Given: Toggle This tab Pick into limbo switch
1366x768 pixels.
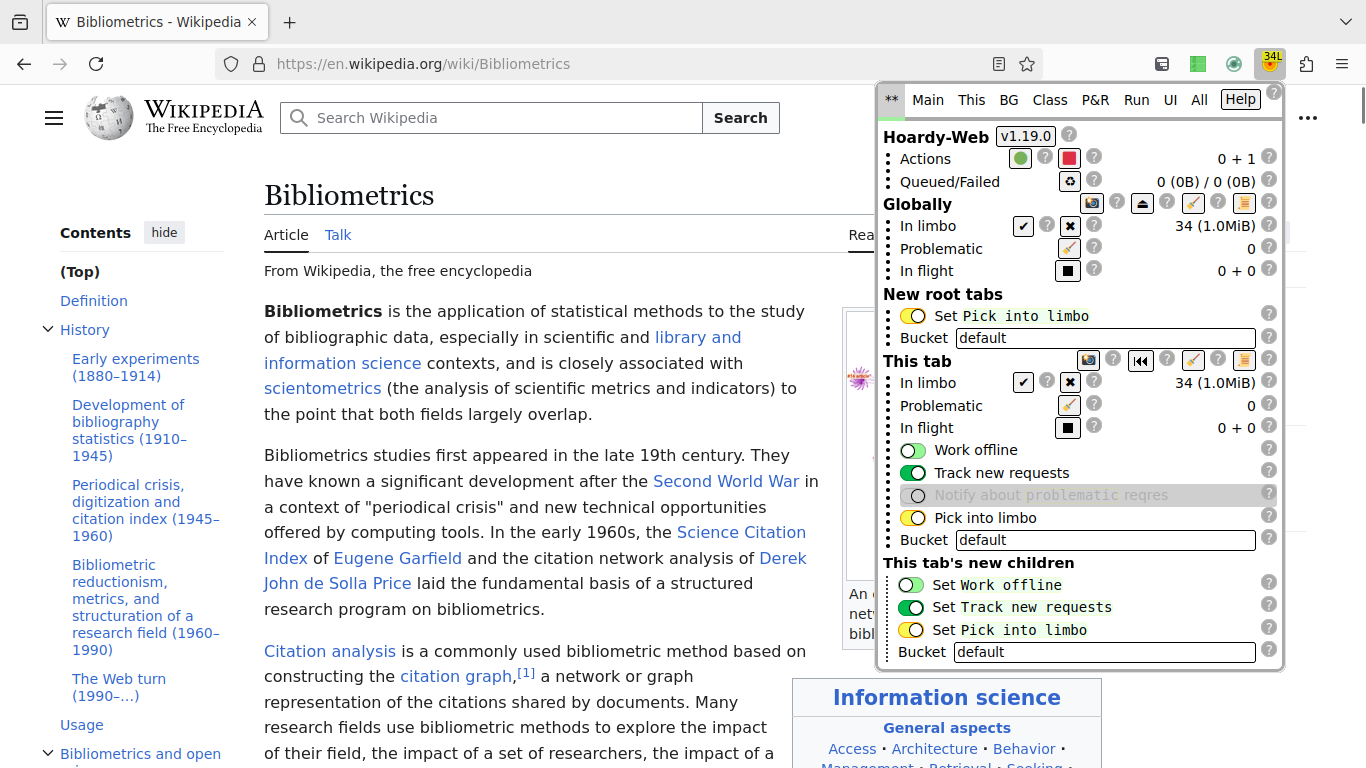Looking at the screenshot, I should 913,518.
